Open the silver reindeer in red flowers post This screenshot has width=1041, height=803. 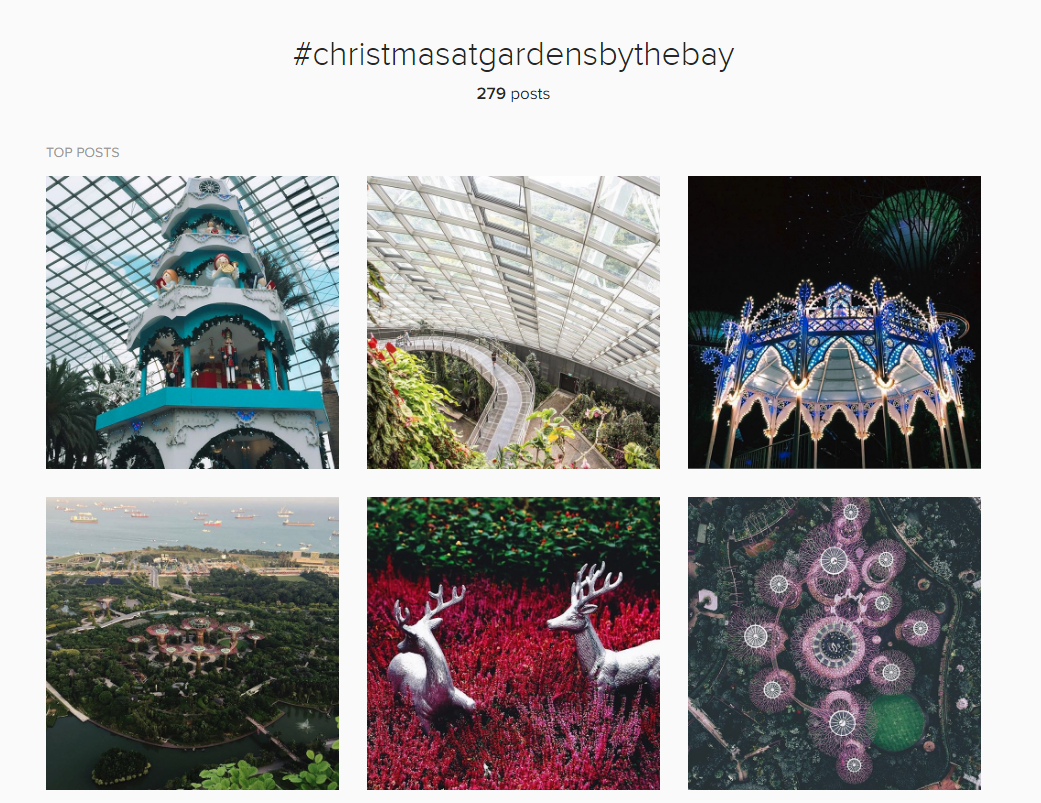point(513,643)
